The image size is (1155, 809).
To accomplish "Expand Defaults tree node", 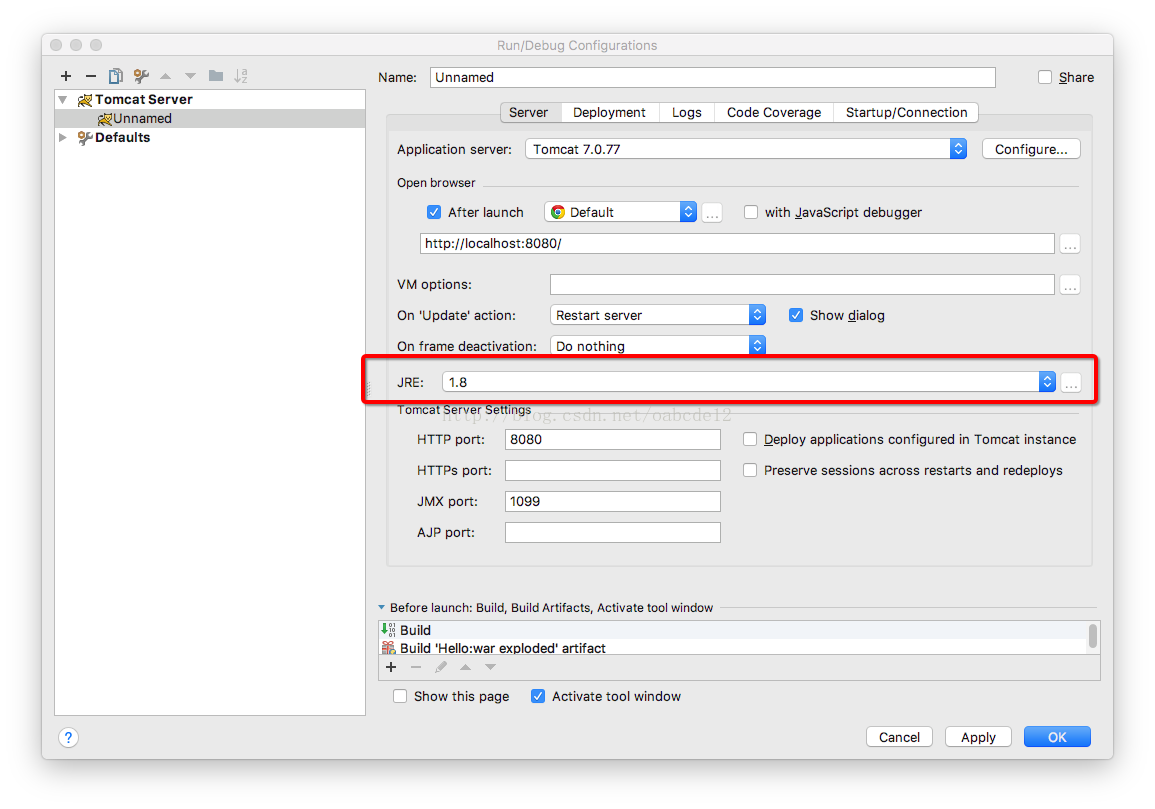I will coord(63,138).
